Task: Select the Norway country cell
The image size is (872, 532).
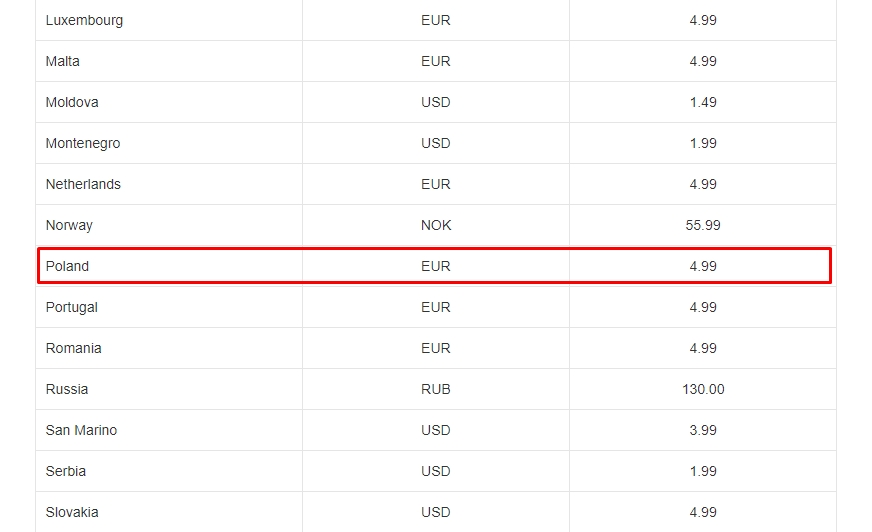Action: [x=69, y=225]
